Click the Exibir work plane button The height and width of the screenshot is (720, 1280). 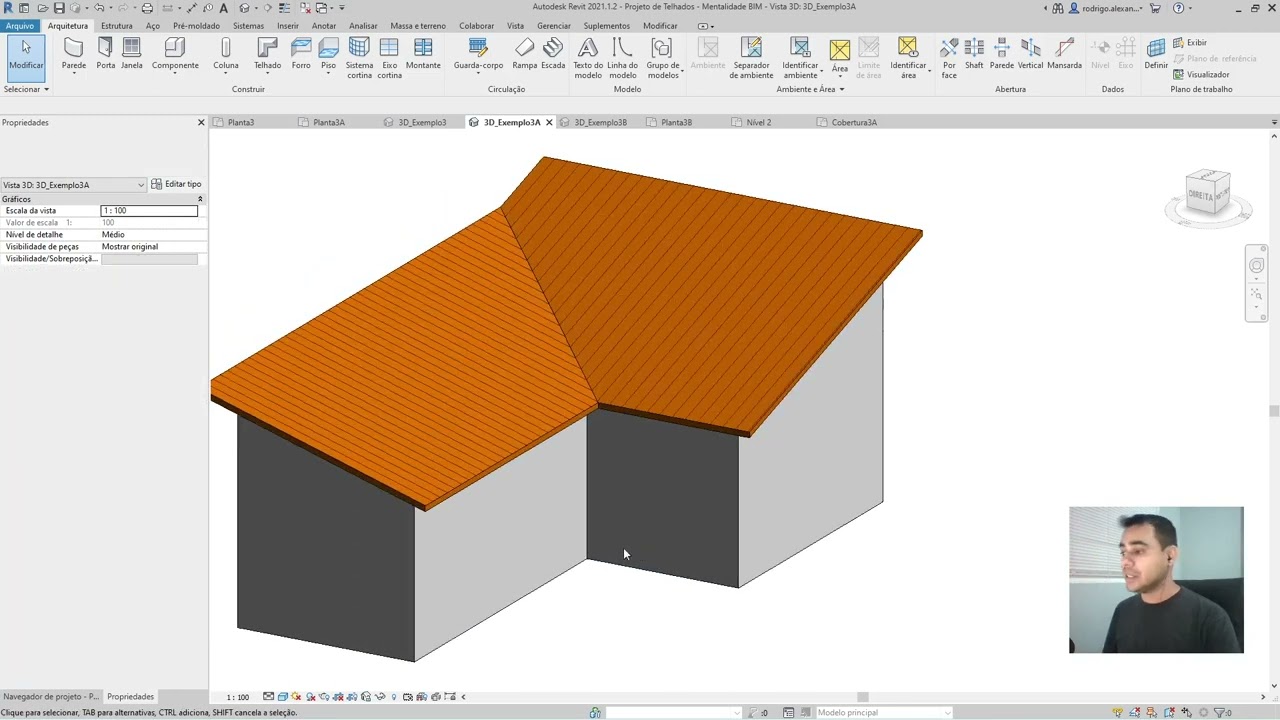coord(1190,43)
